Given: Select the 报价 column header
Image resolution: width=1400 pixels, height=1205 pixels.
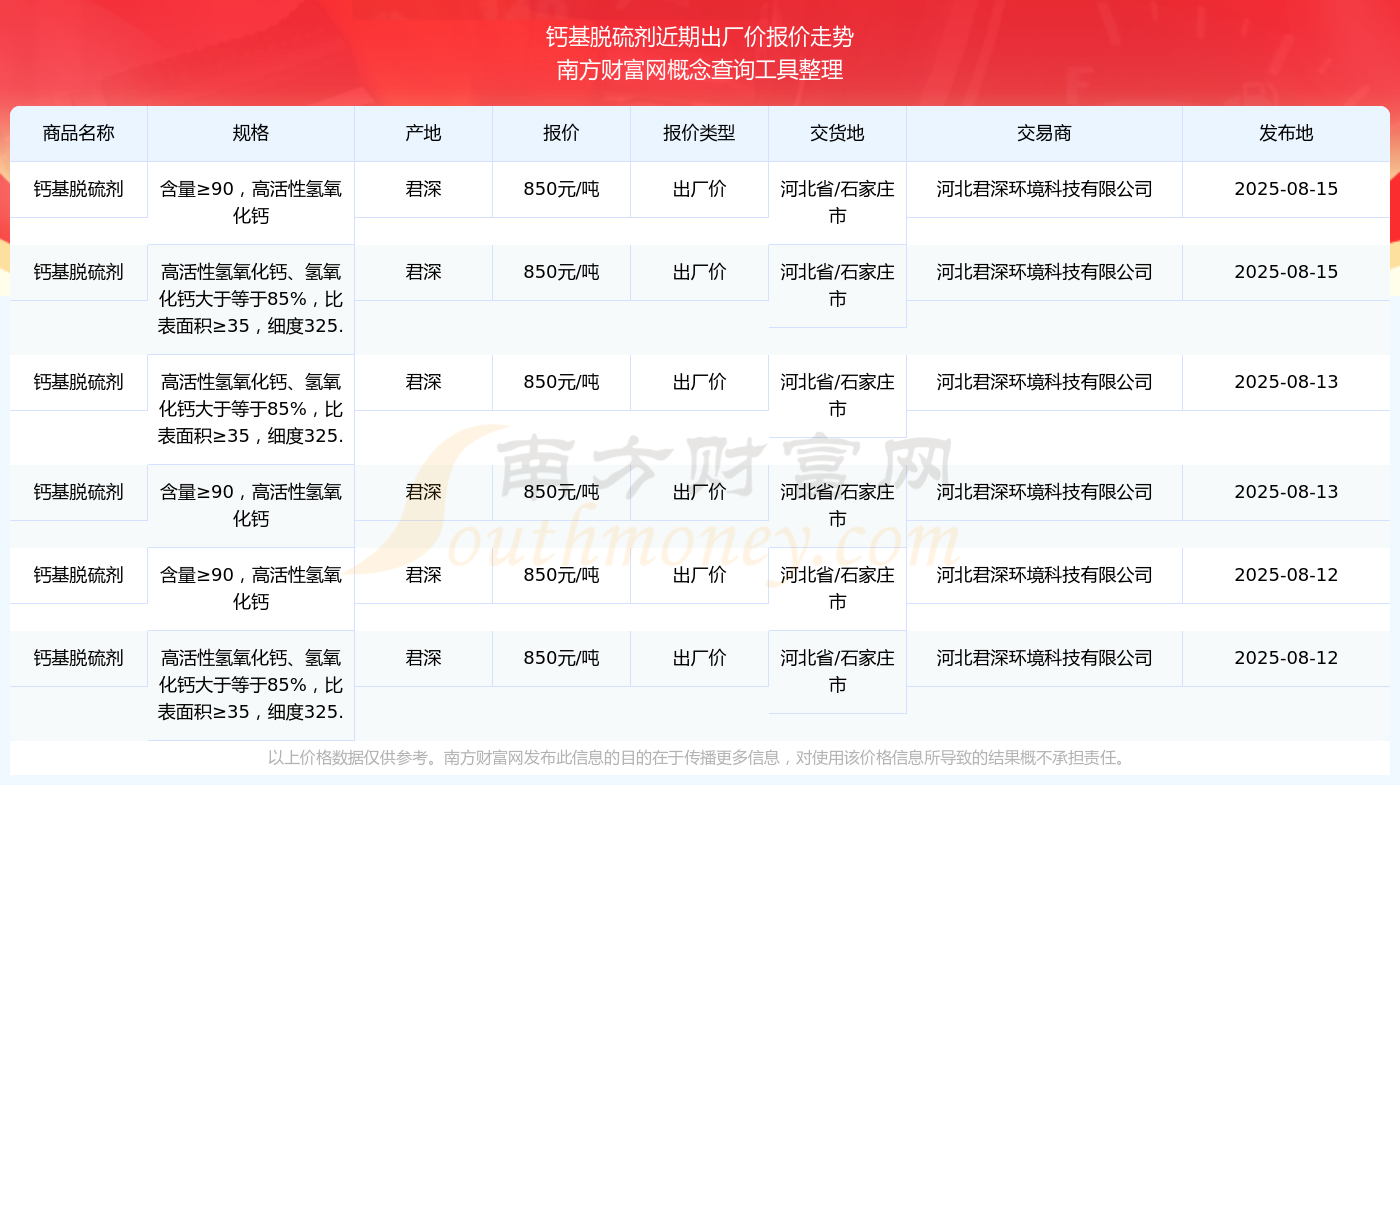Looking at the screenshot, I should click(562, 134).
